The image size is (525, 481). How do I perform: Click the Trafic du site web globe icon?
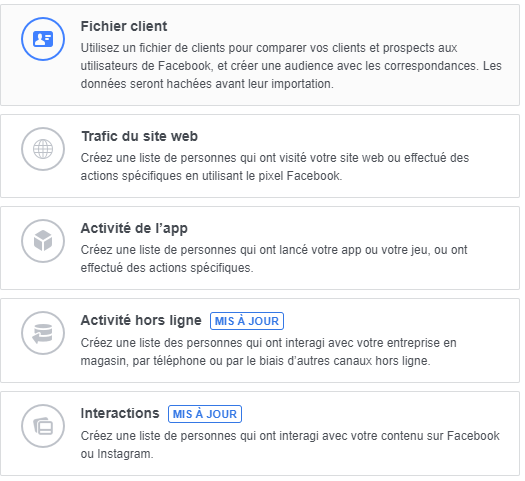[x=43, y=149]
